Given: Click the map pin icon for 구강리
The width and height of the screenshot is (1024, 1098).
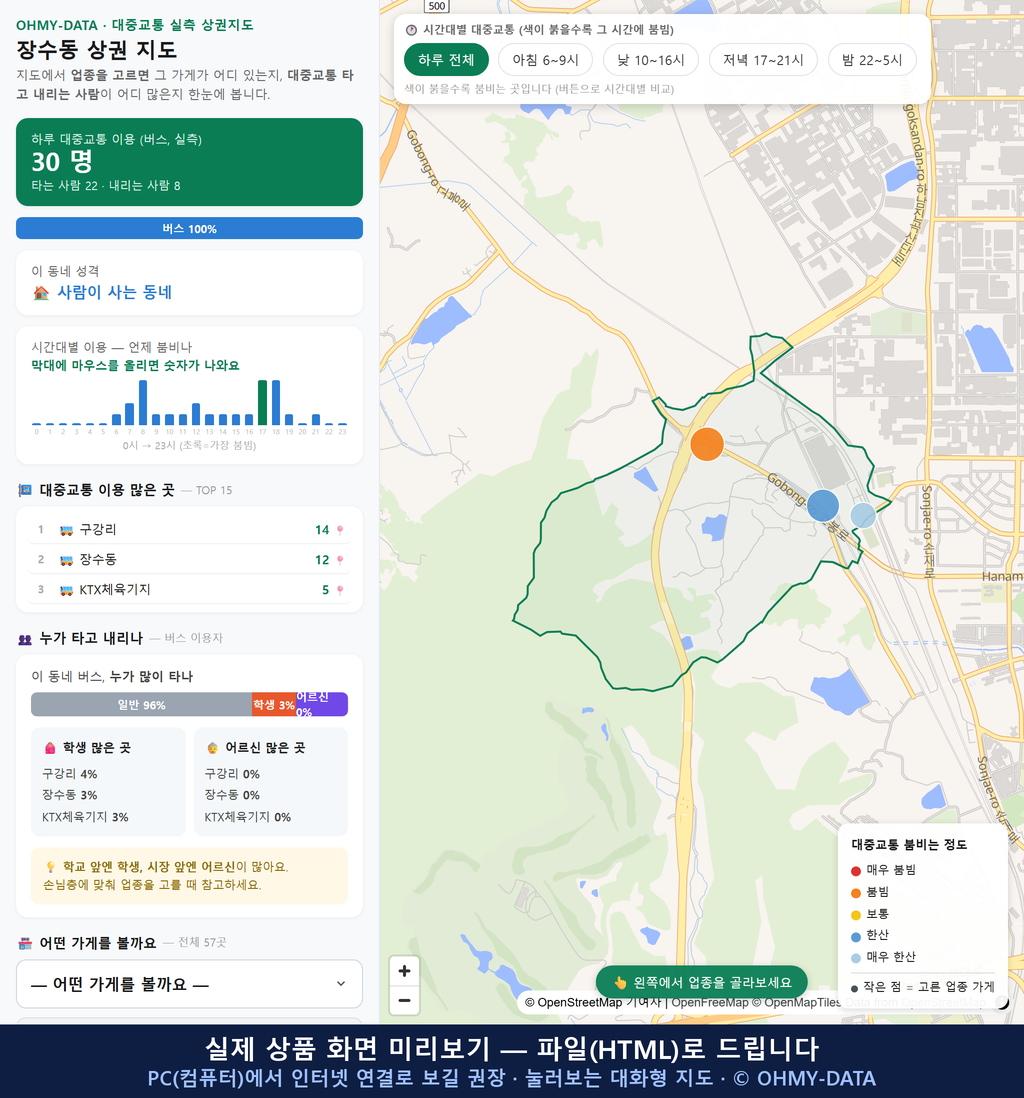Looking at the screenshot, I should coord(340,530).
